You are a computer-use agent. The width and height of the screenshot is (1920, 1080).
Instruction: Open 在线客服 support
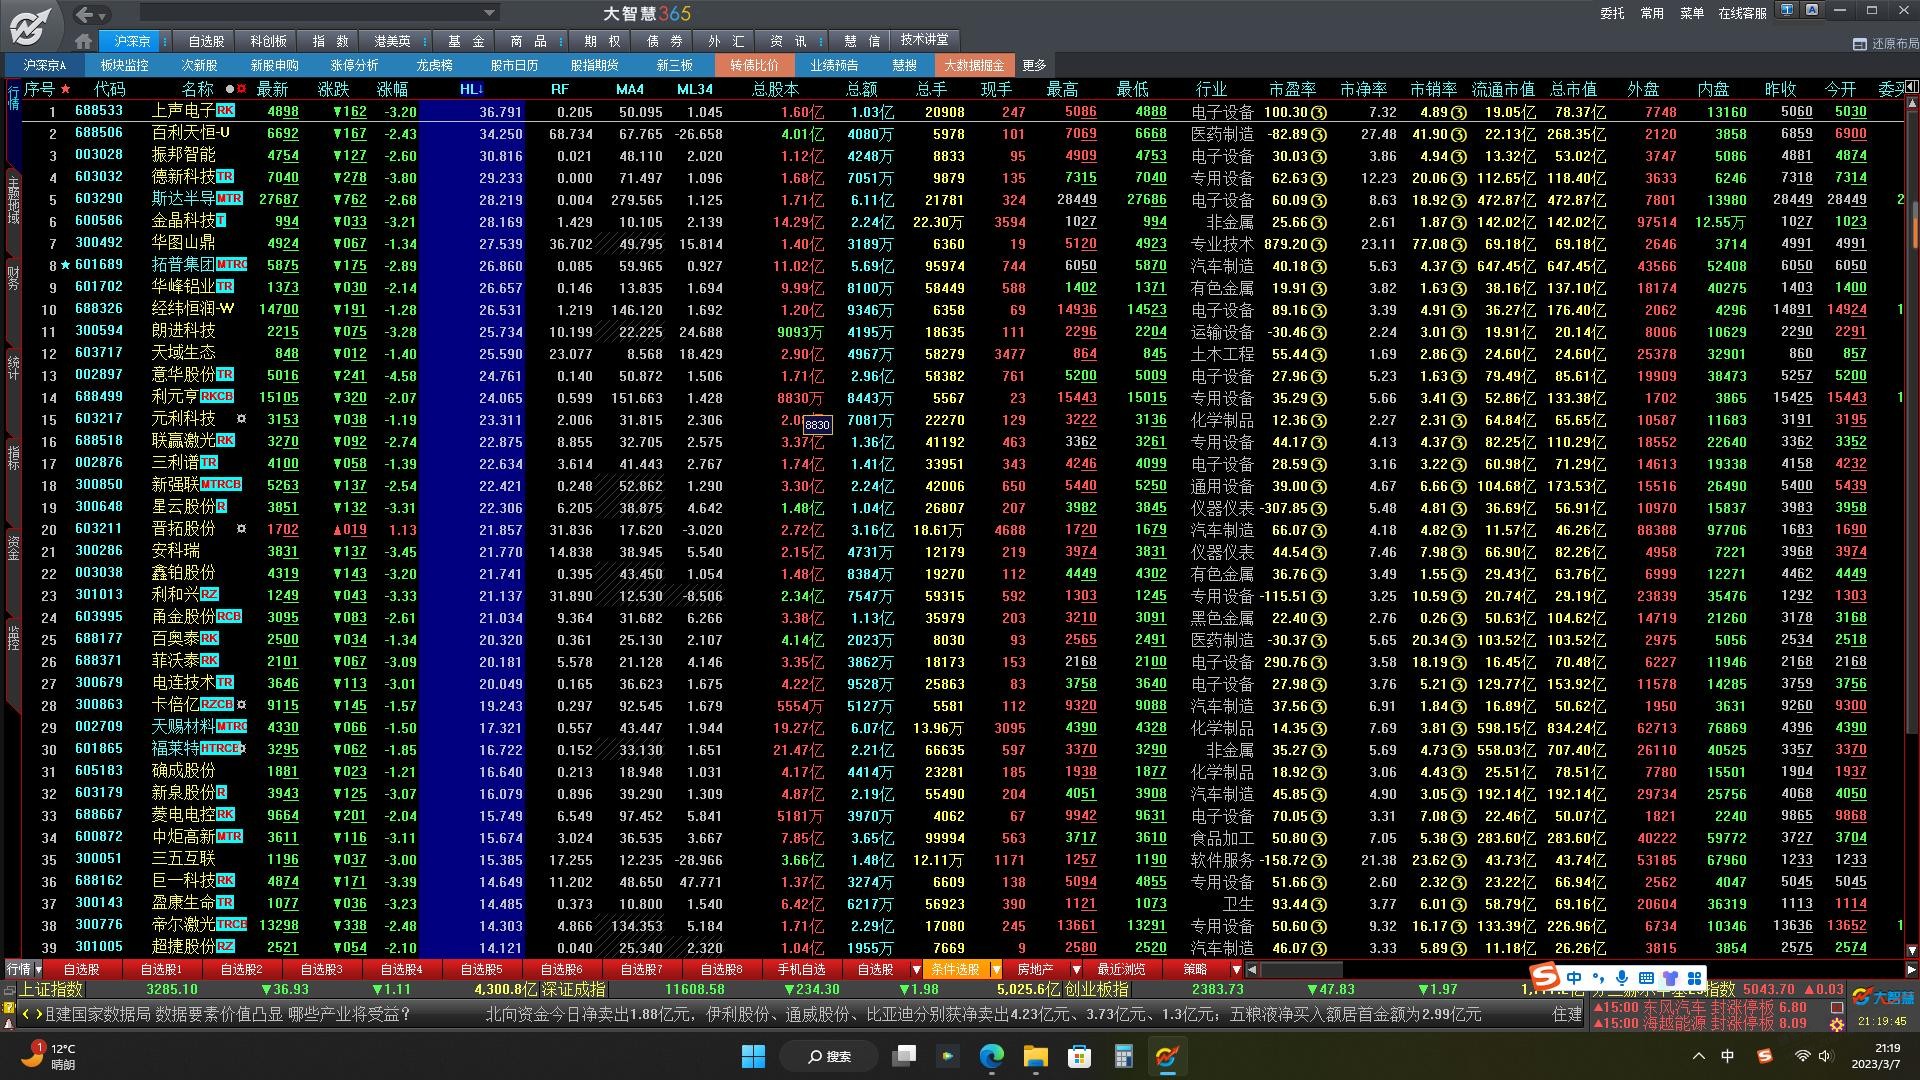1743,13
